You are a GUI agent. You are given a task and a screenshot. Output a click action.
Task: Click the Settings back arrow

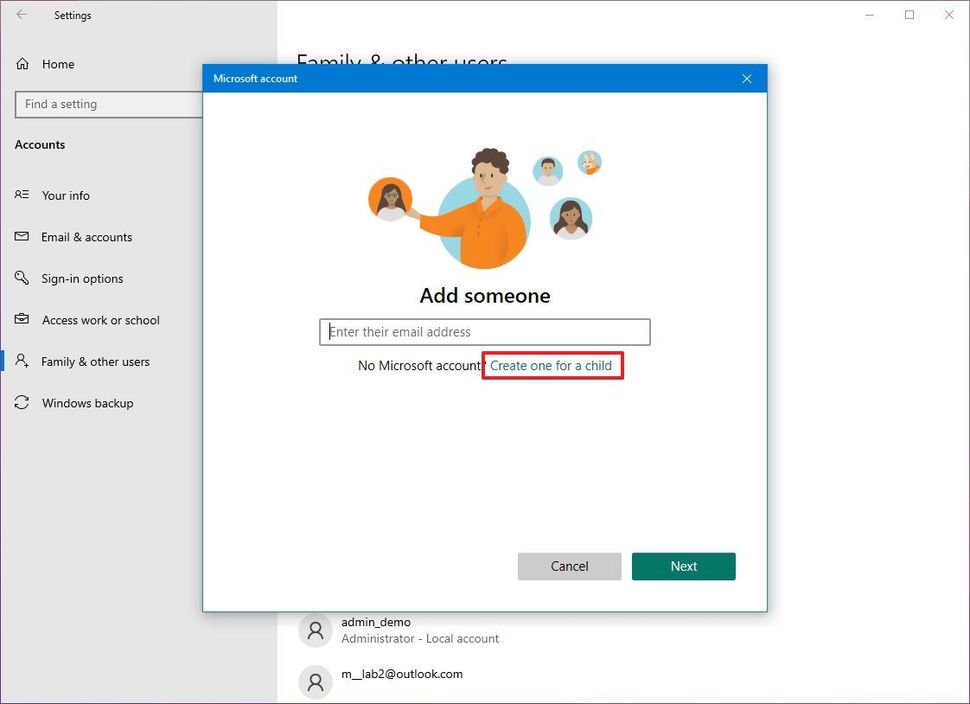22,15
